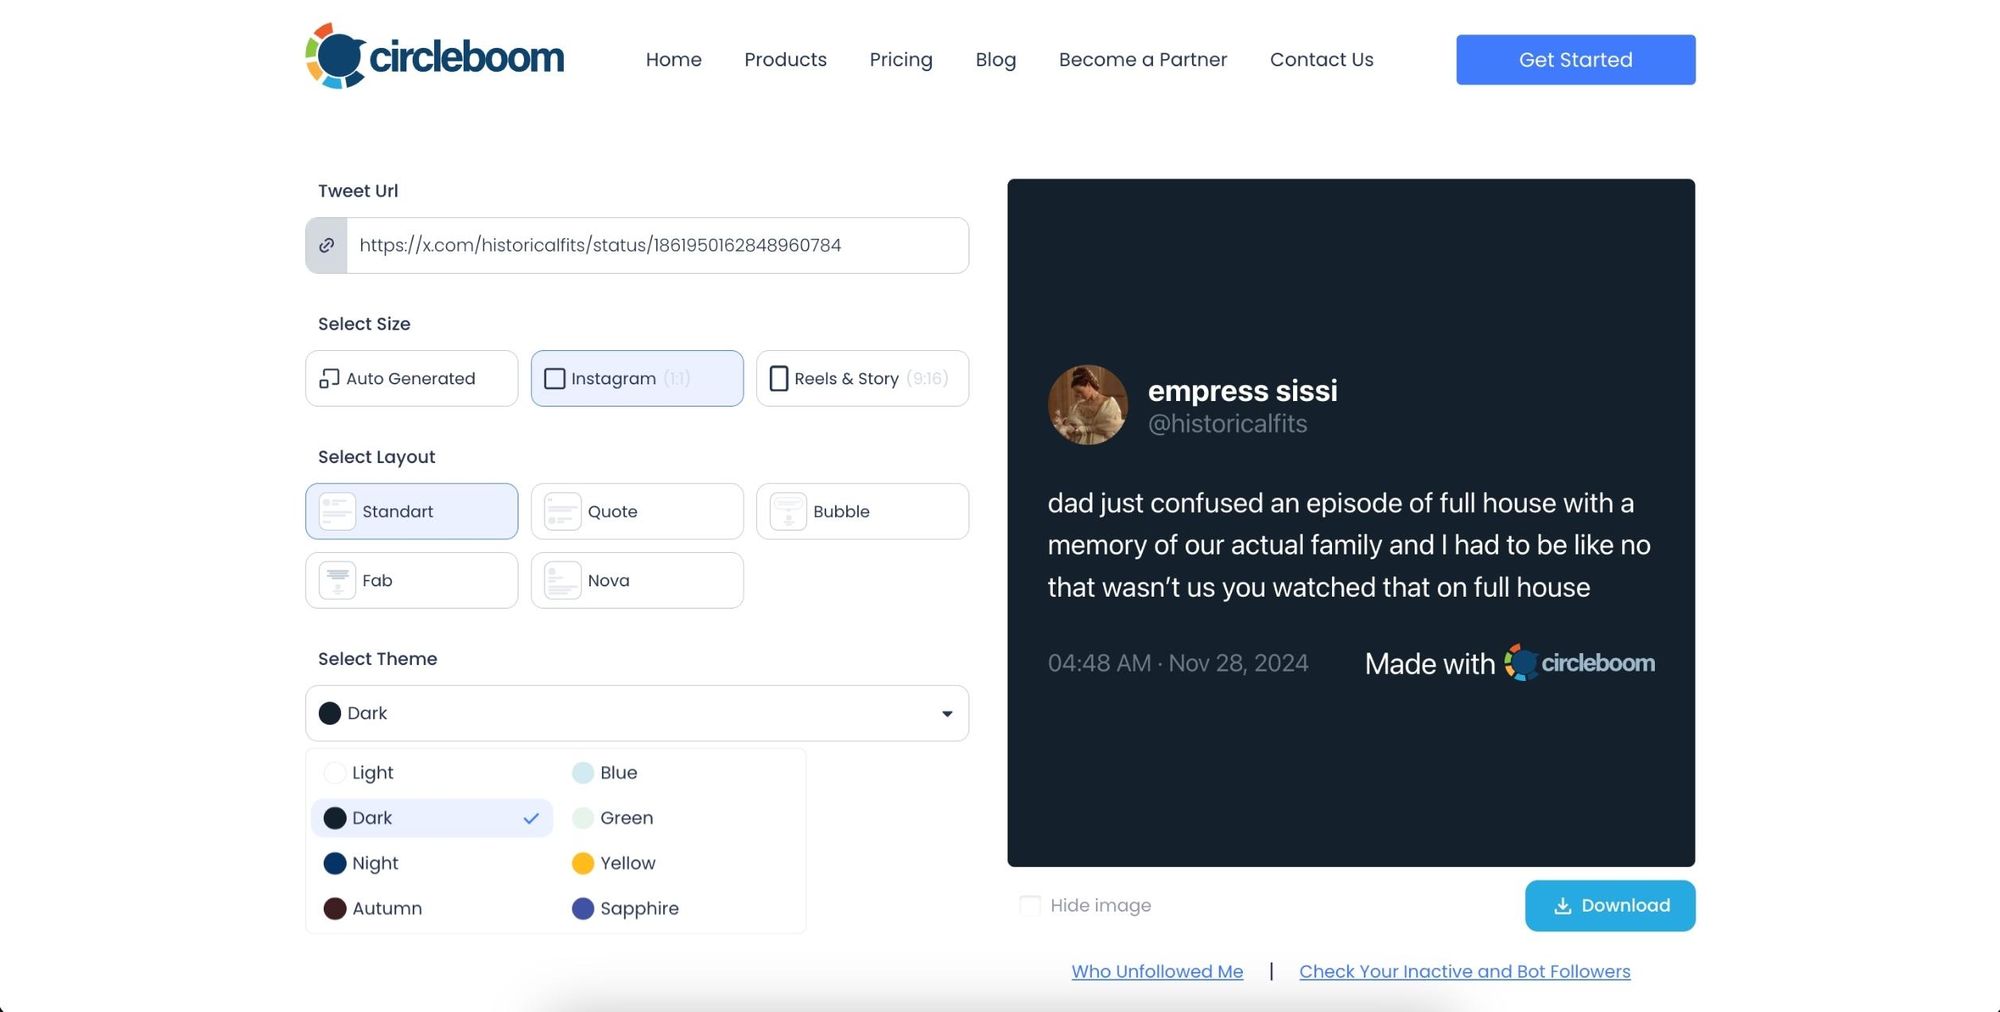Click the Standart layout preview icon
Viewport: 2000px width, 1012px height.
[x=337, y=511]
